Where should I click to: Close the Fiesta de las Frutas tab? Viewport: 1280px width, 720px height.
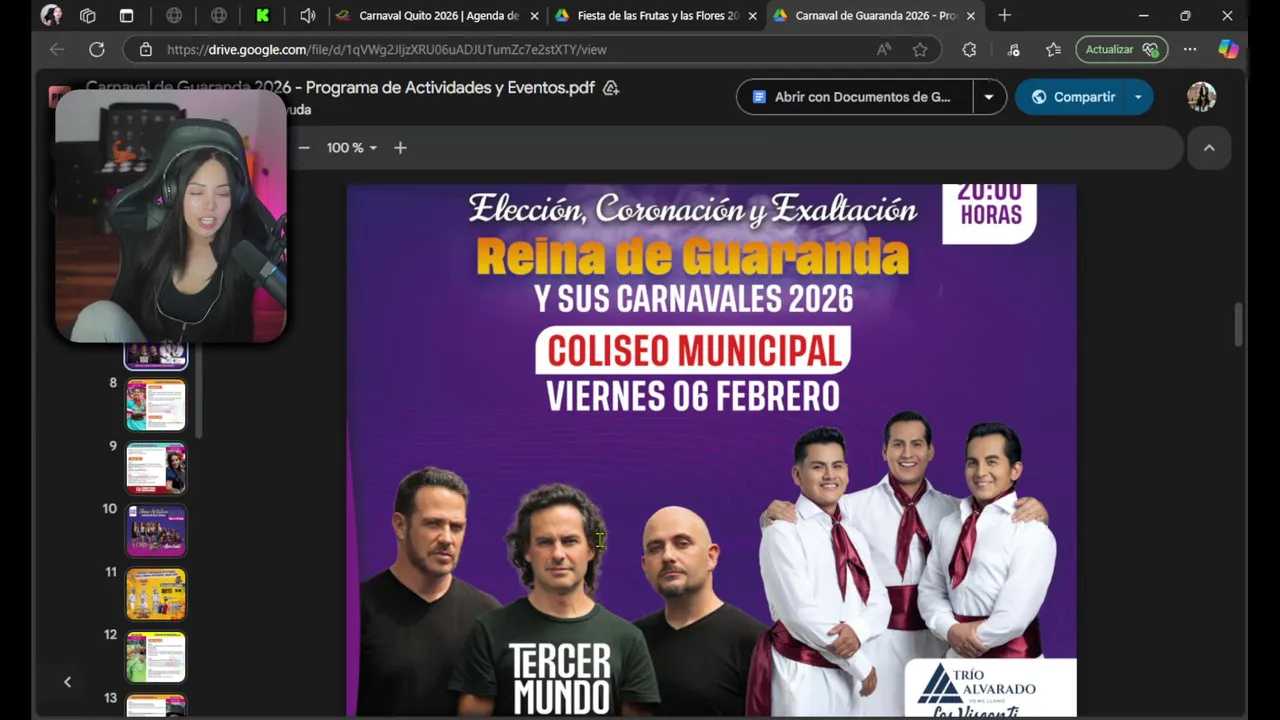click(x=752, y=16)
